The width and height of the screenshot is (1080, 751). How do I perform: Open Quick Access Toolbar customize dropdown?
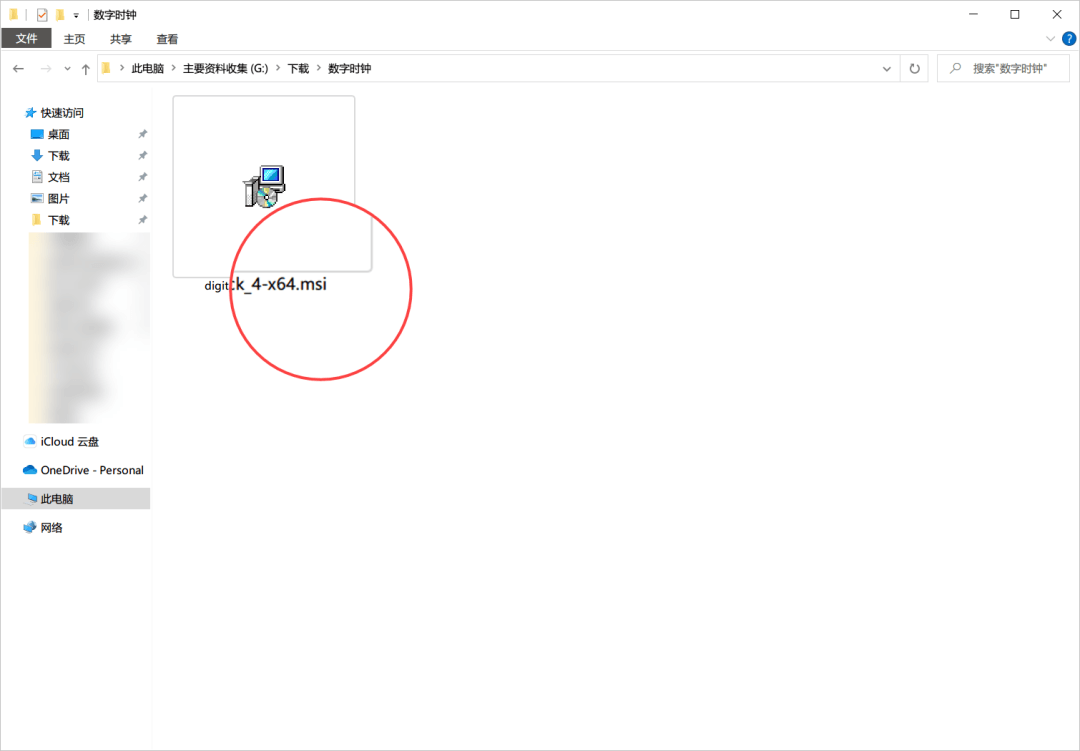pos(76,15)
